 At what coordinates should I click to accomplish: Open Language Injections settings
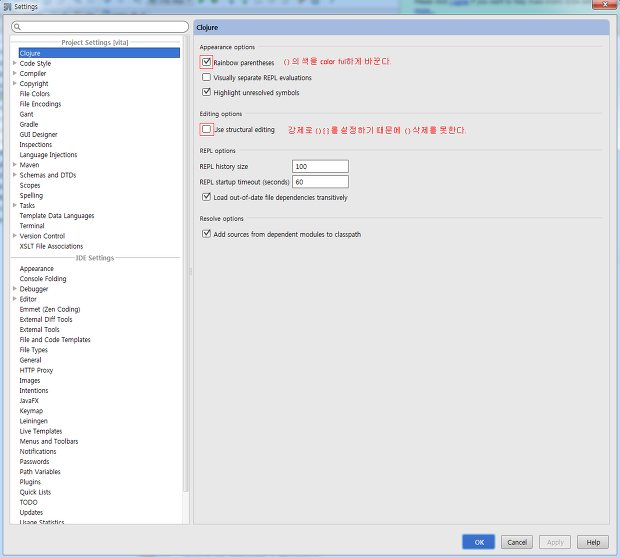(x=48, y=155)
